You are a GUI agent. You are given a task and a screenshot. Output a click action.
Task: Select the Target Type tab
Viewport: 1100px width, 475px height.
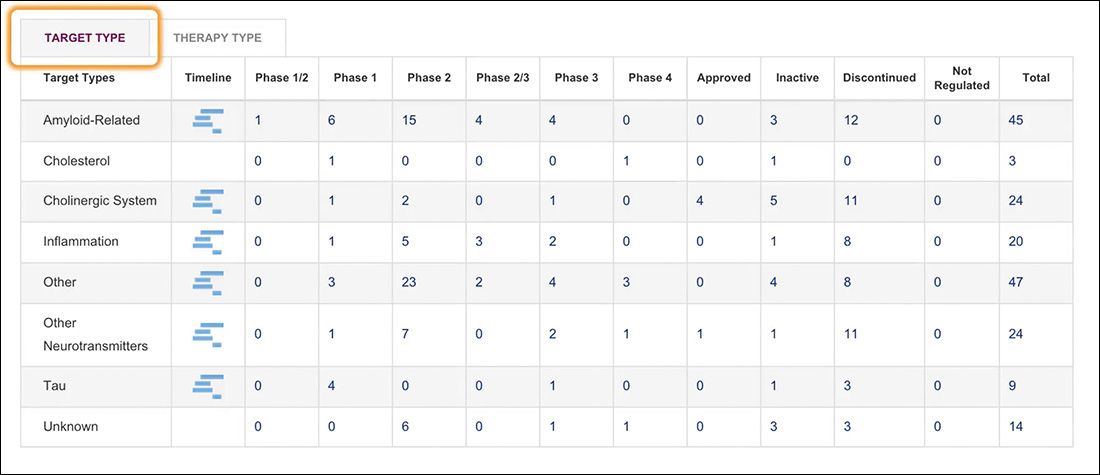click(x=85, y=38)
